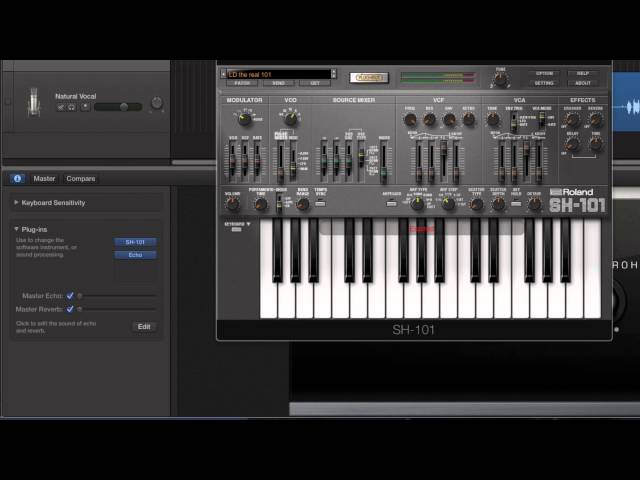
Task: Turn the ARP TYPE knob
Action: [417, 204]
